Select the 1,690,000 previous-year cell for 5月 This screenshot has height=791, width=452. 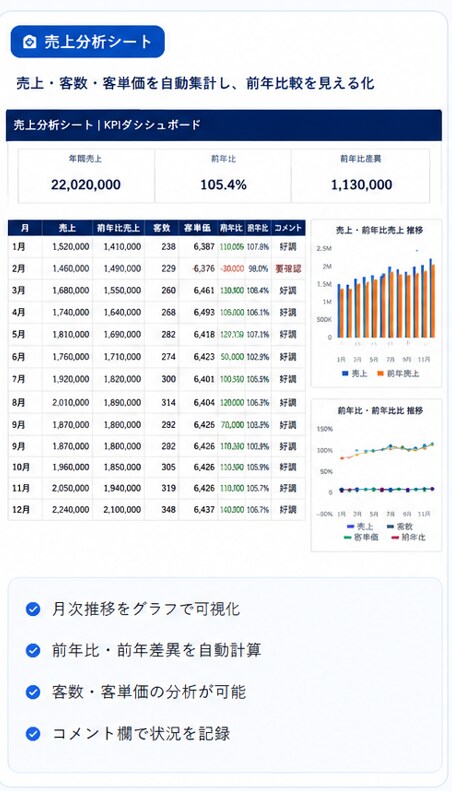[x=123, y=334]
